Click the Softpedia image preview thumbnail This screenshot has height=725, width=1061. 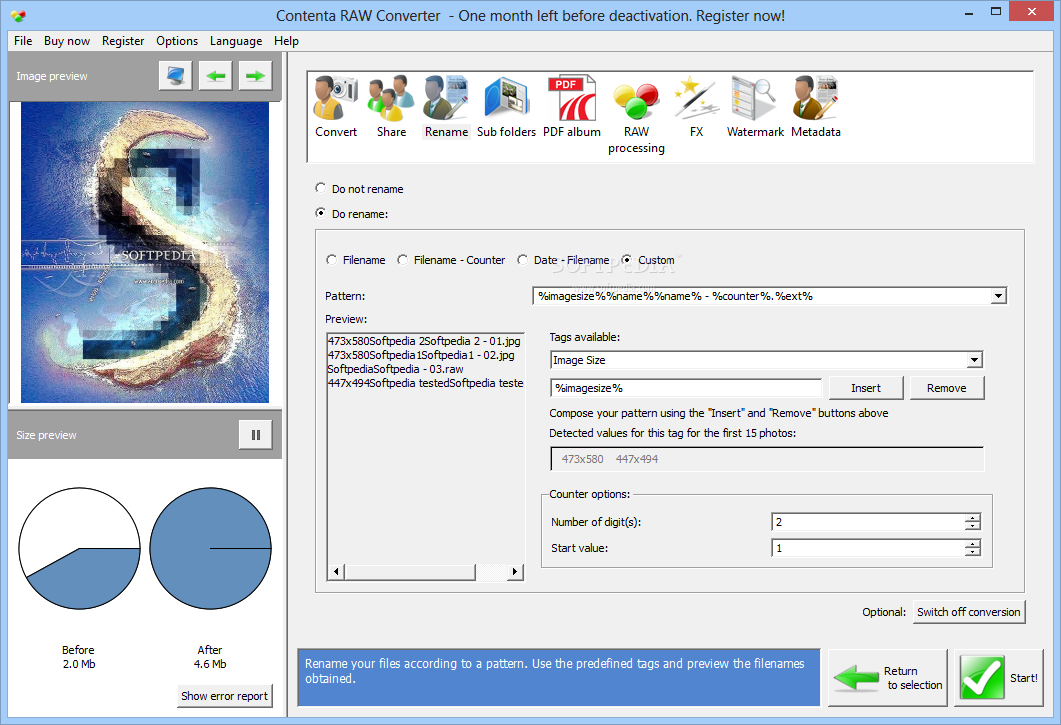tap(145, 252)
